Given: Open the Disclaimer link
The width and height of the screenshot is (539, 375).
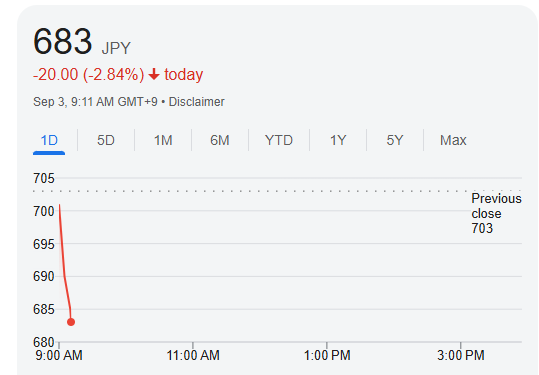Looking at the screenshot, I should pyautogui.click(x=196, y=102).
